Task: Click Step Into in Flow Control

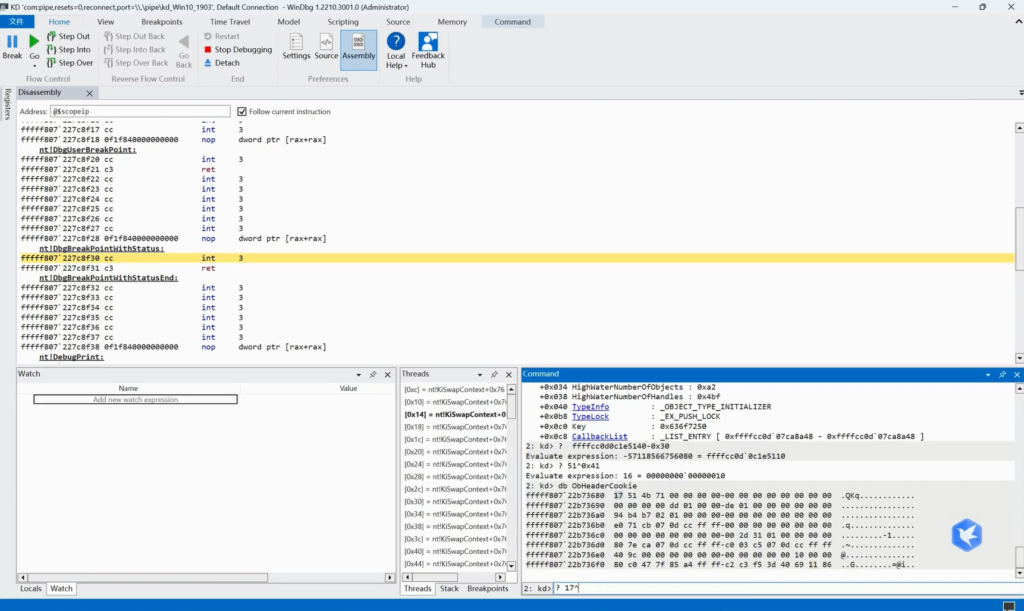Action: (x=68, y=50)
